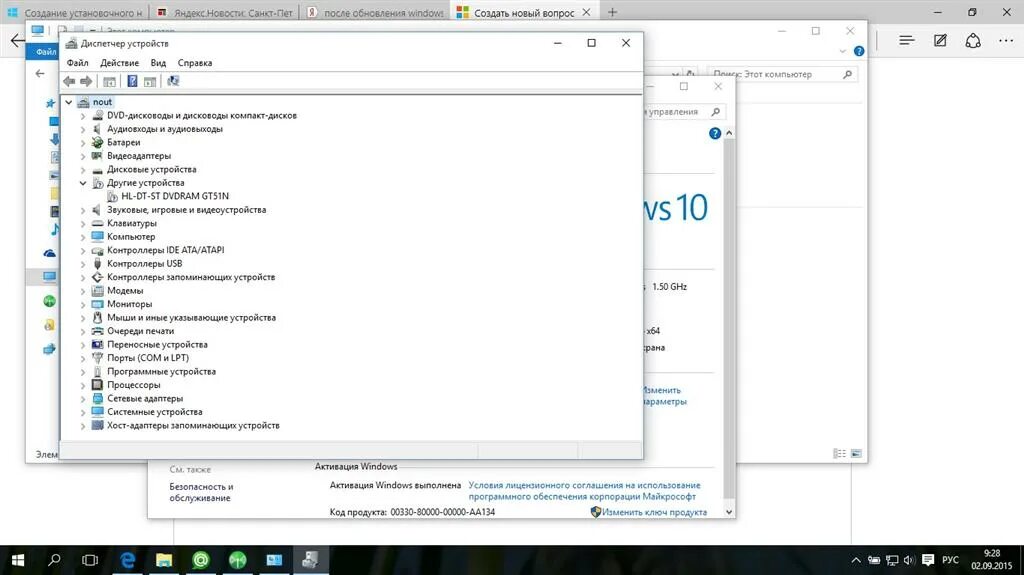Screen dimensions: 1024x575
Task: Expand Дисковые устройства node
Action: (x=83, y=169)
